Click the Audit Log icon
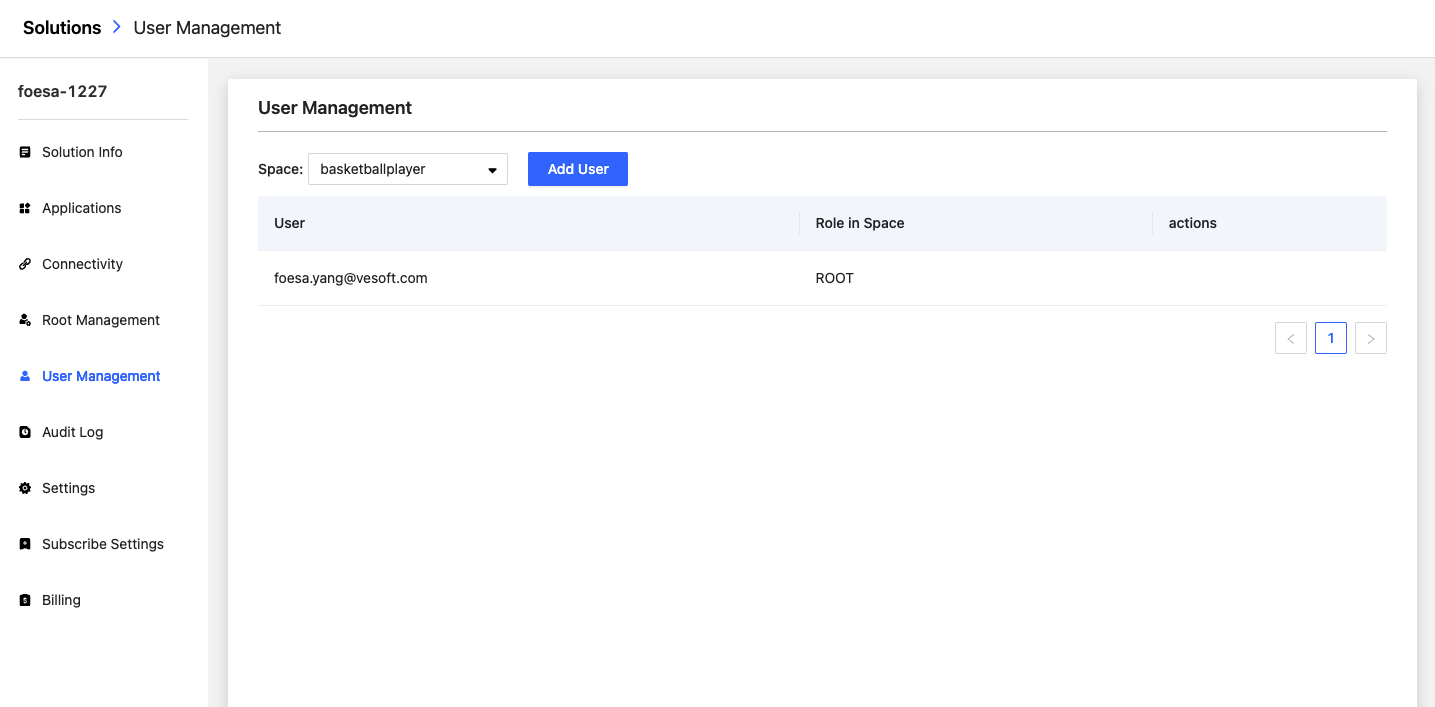The height and width of the screenshot is (707, 1435). (25, 432)
